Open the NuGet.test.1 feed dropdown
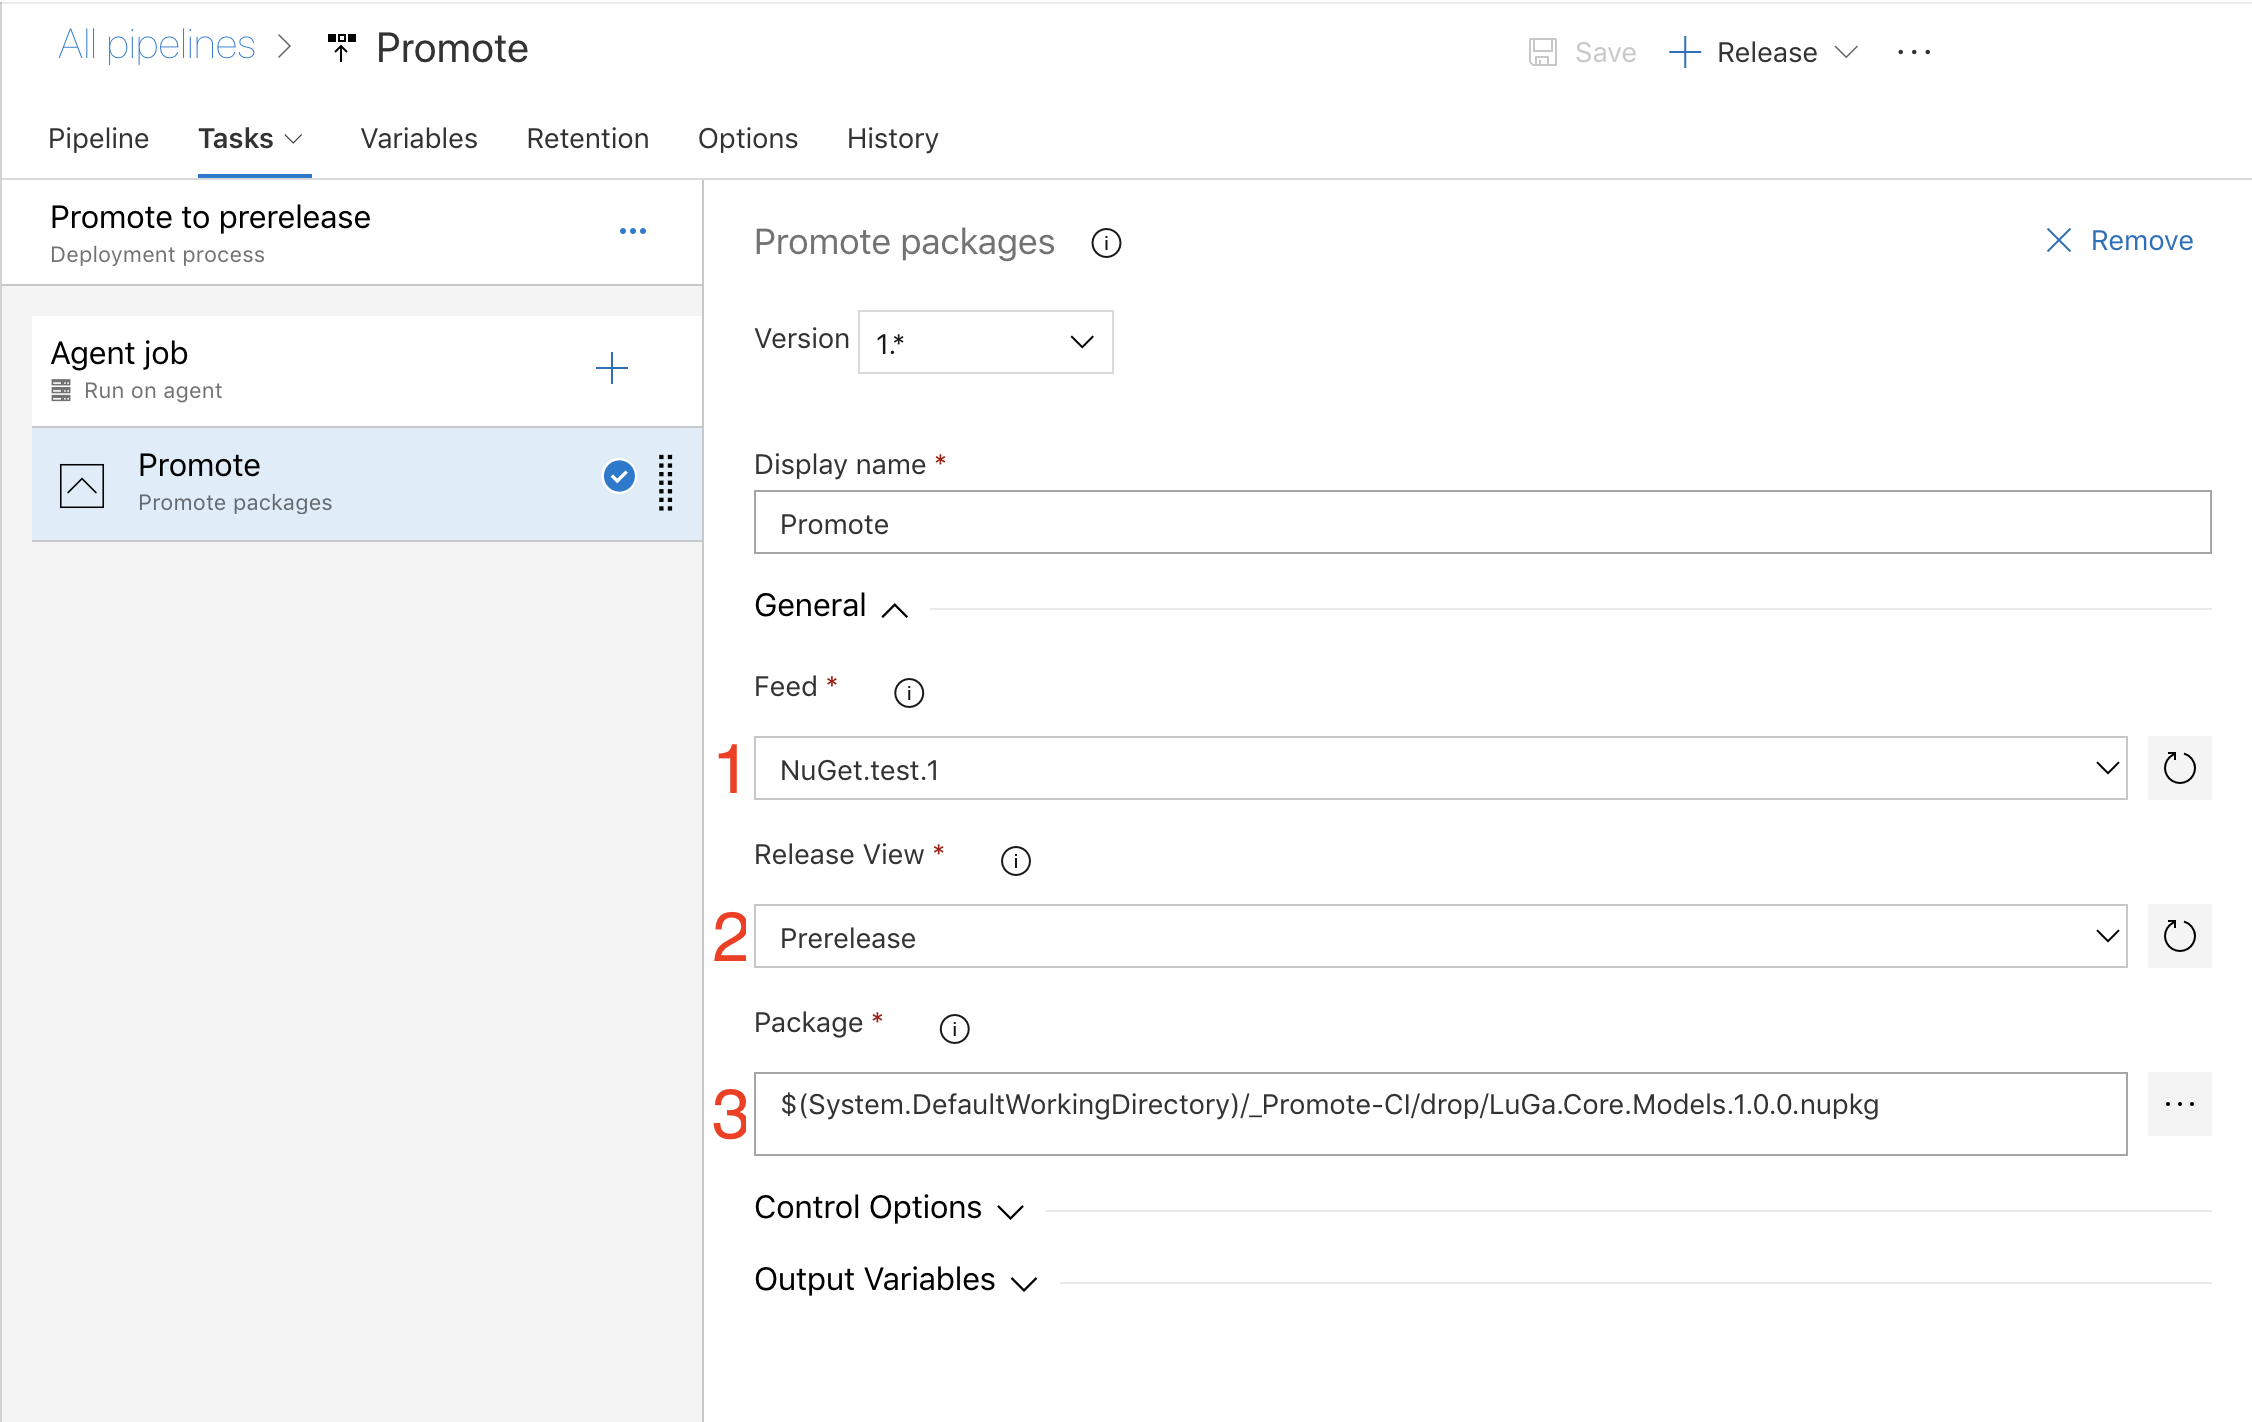The image size is (2252, 1422). tap(1440, 768)
